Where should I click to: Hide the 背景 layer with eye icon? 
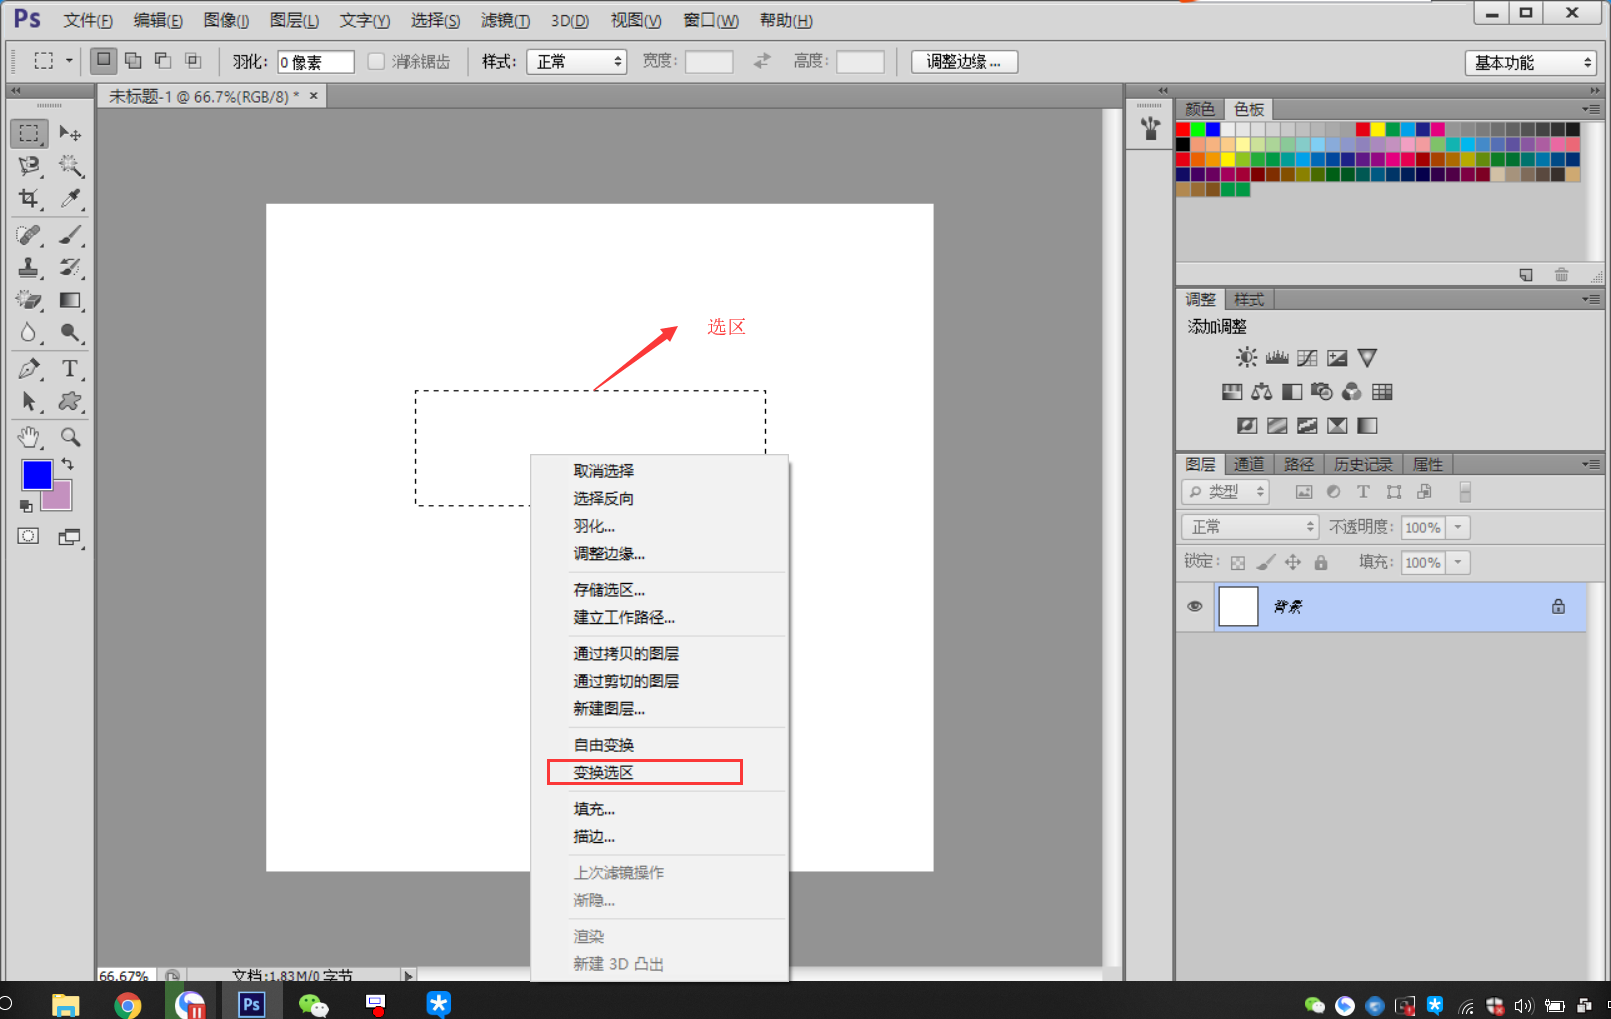coord(1195,607)
